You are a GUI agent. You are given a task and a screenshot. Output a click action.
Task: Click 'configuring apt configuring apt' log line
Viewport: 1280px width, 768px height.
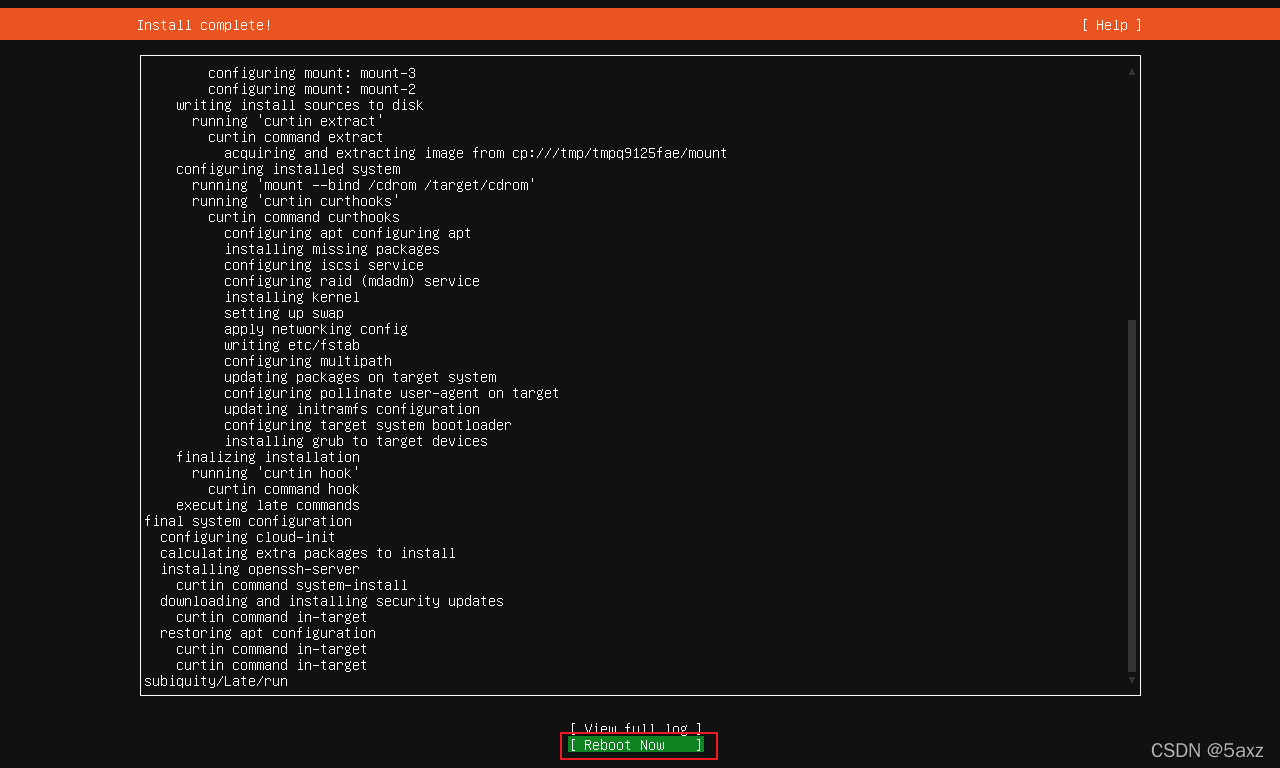[x=348, y=233]
